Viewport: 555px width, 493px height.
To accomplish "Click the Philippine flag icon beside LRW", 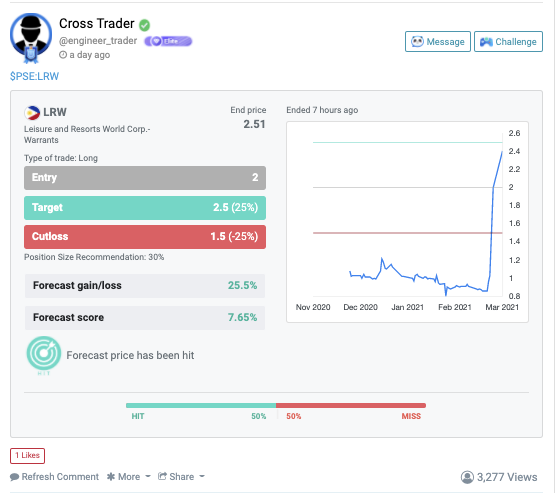I will tap(32, 113).
